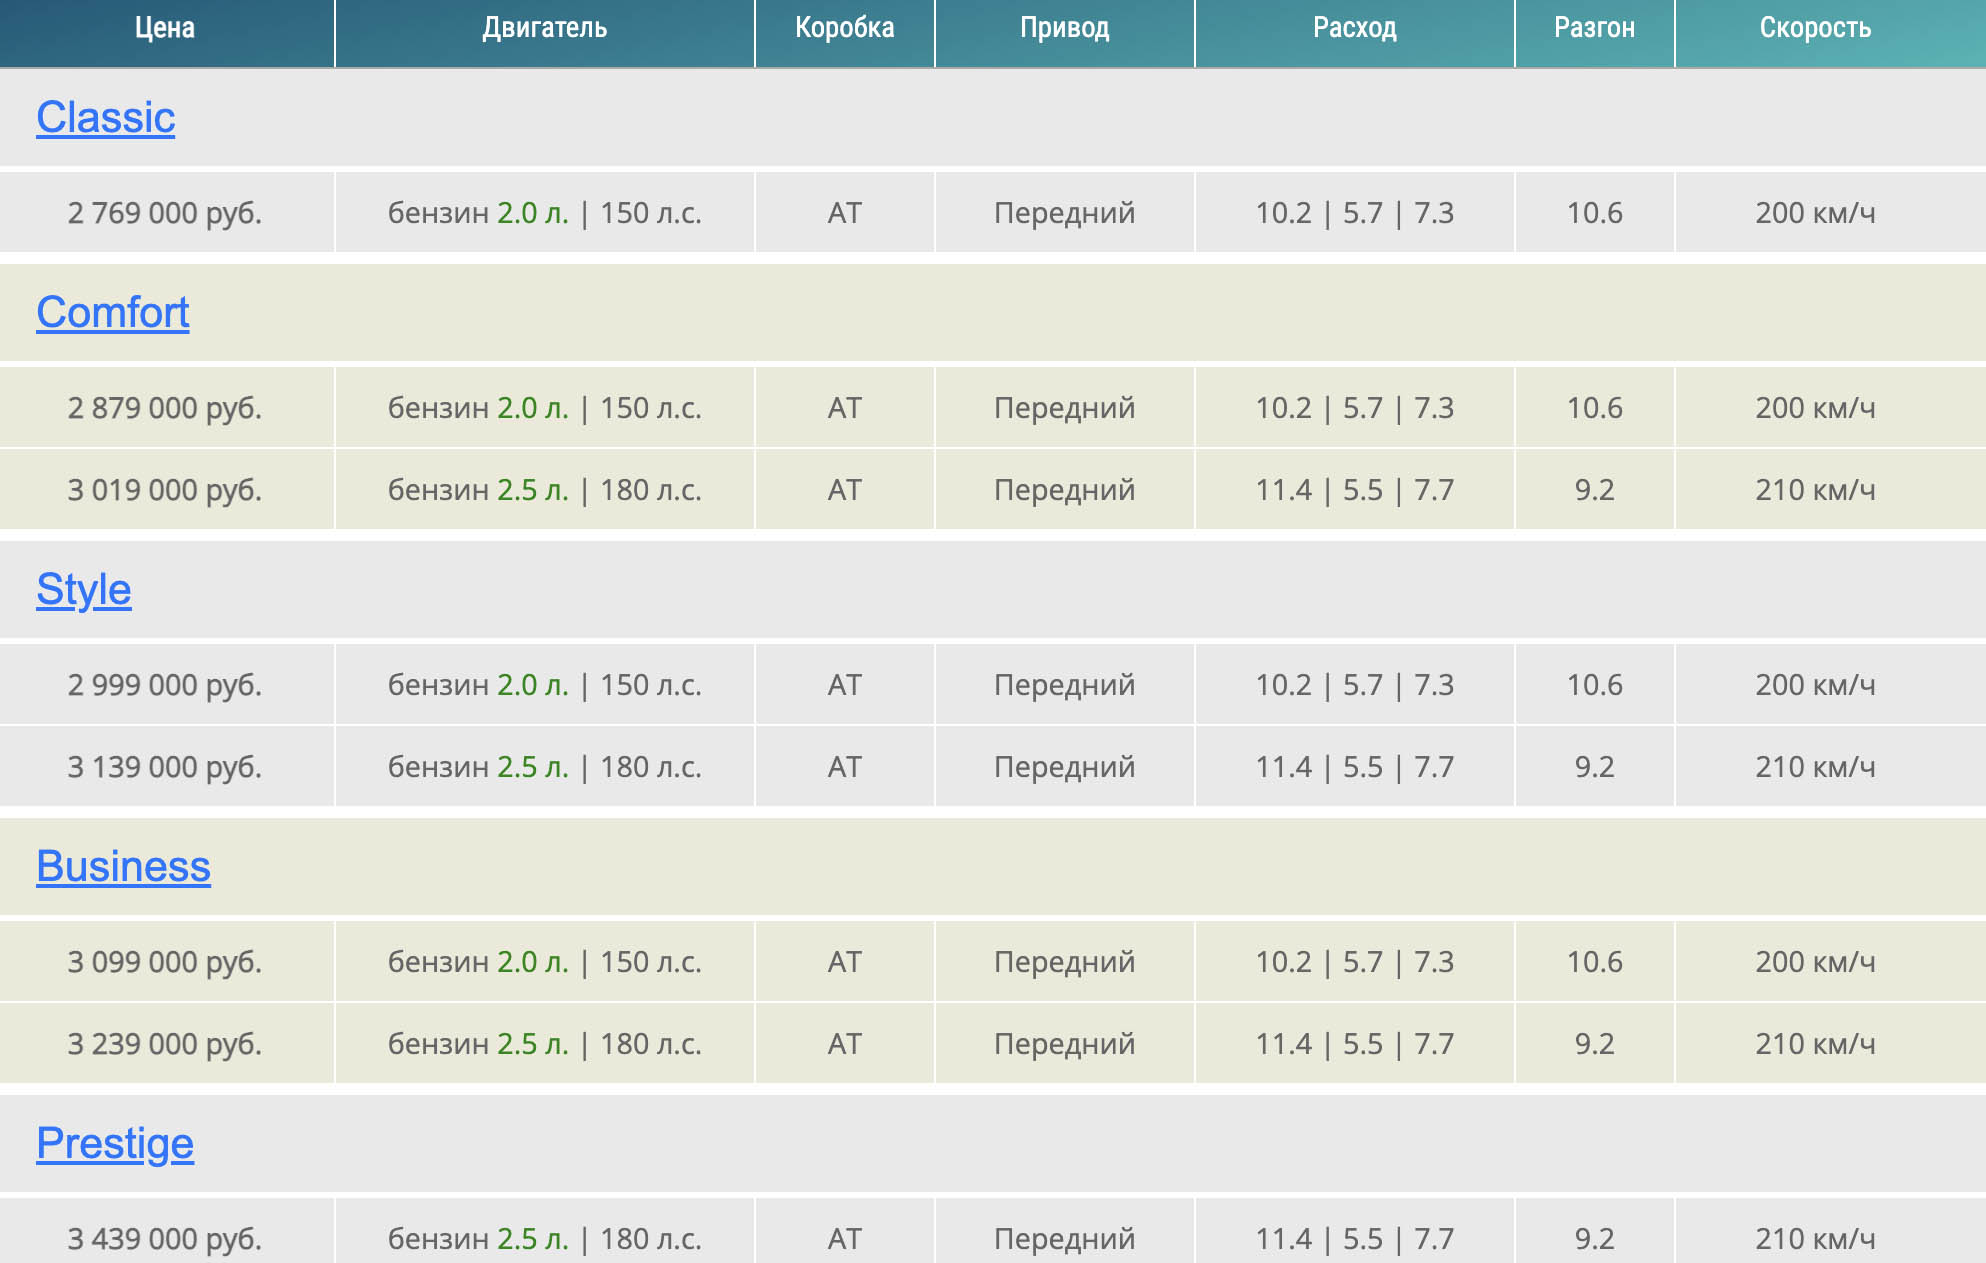1986x1263 pixels.
Task: Open the Classic trim link
Action: point(105,118)
